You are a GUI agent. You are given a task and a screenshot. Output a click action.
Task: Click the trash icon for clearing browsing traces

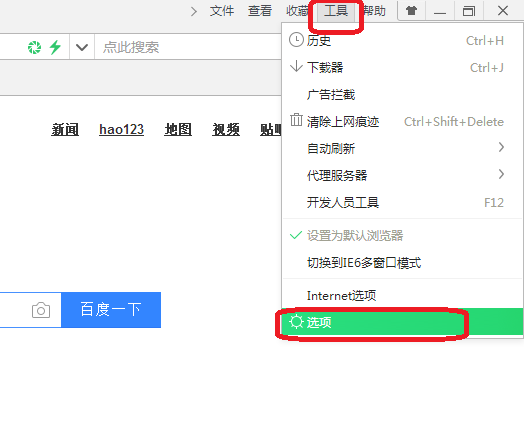pyautogui.click(x=296, y=120)
